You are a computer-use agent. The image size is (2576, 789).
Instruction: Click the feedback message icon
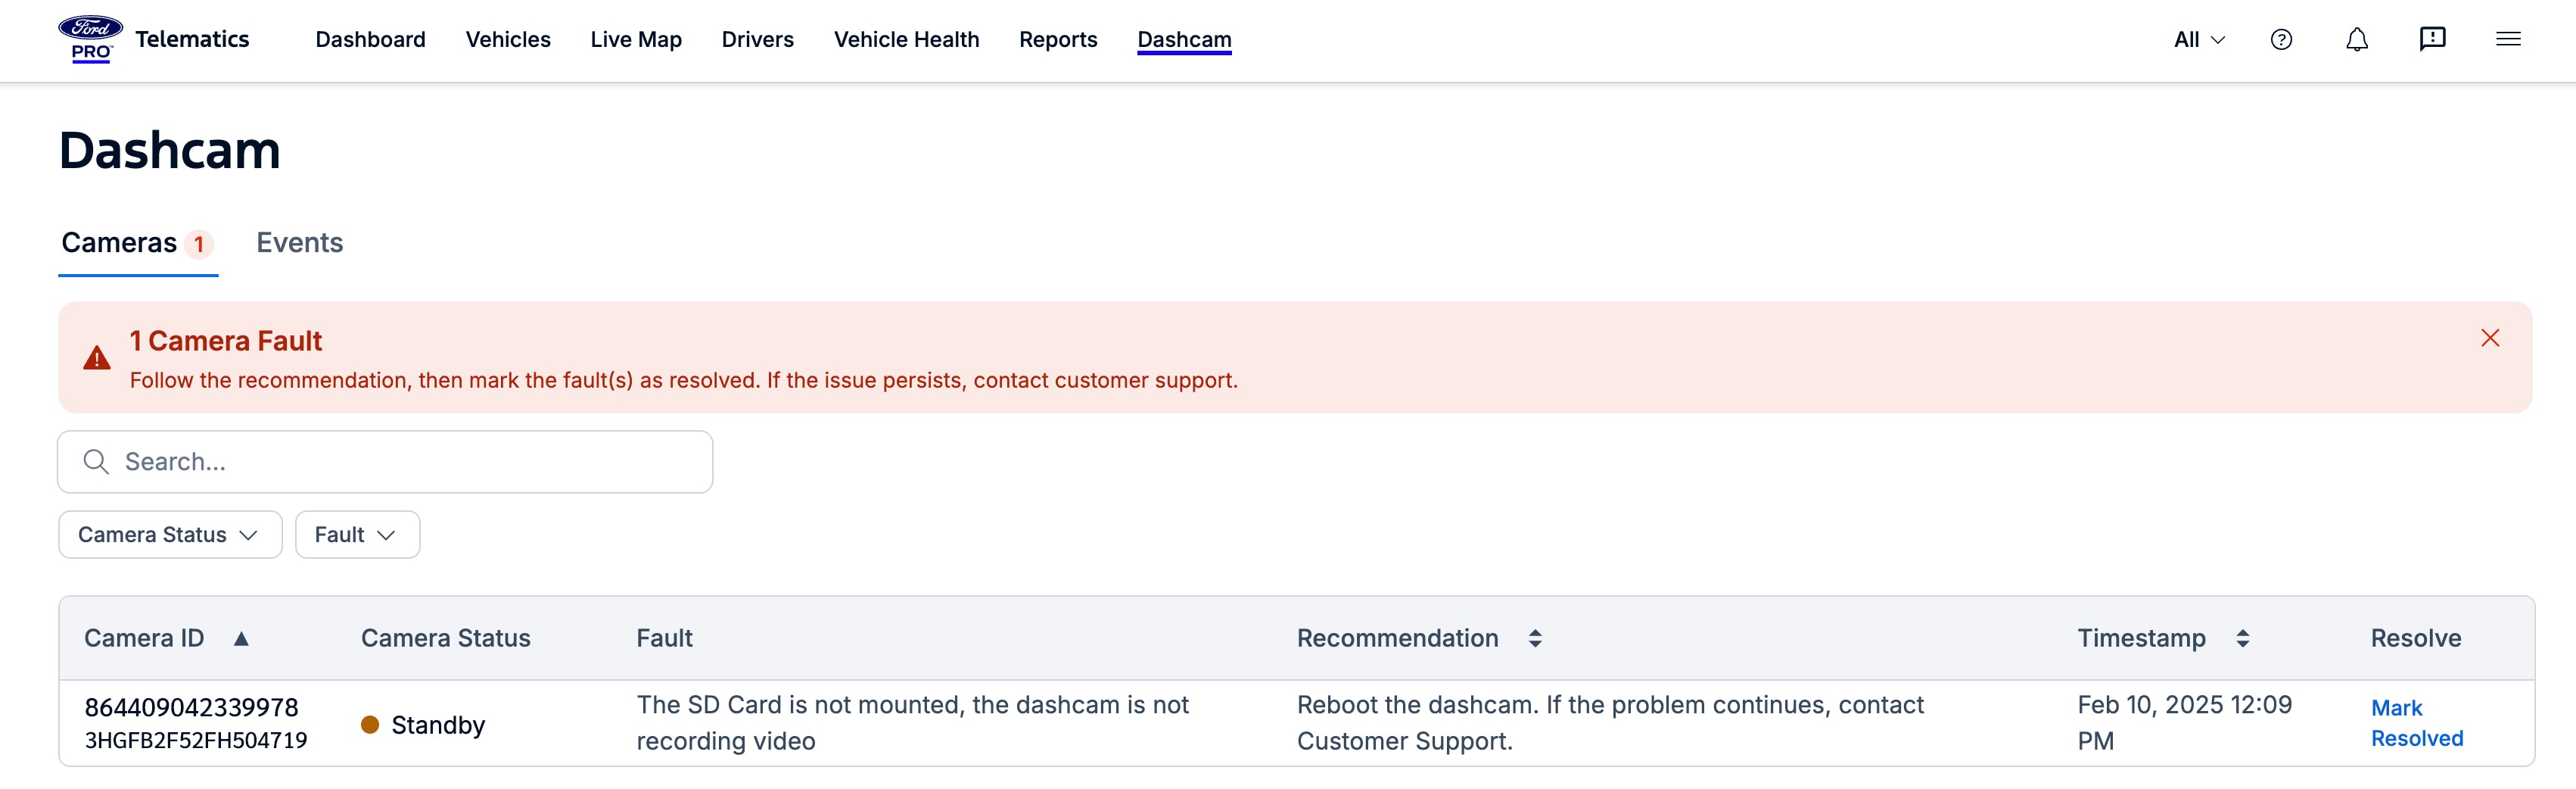[x=2432, y=40]
